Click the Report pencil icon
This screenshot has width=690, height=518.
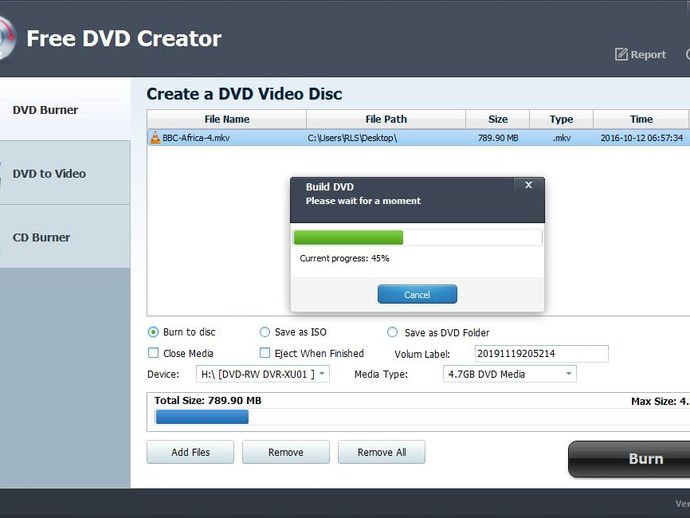[621, 54]
